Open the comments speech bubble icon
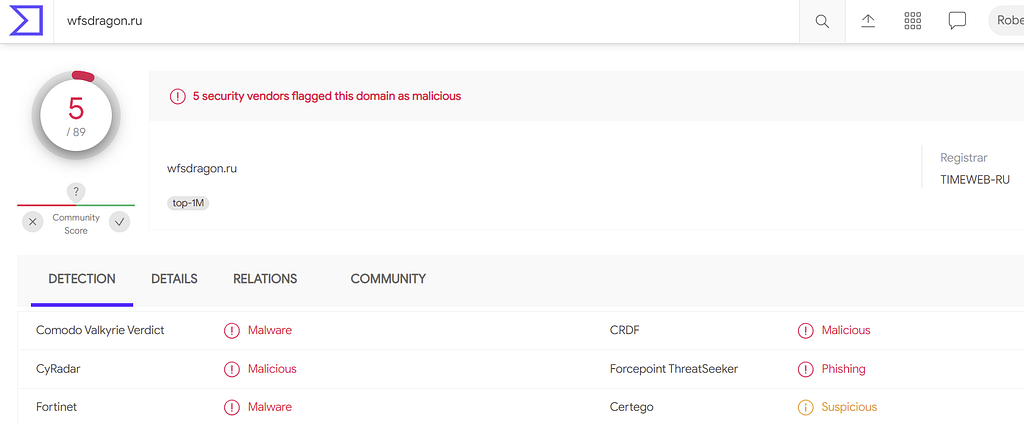Screen dimensions: 1024x425 click(x=957, y=21)
